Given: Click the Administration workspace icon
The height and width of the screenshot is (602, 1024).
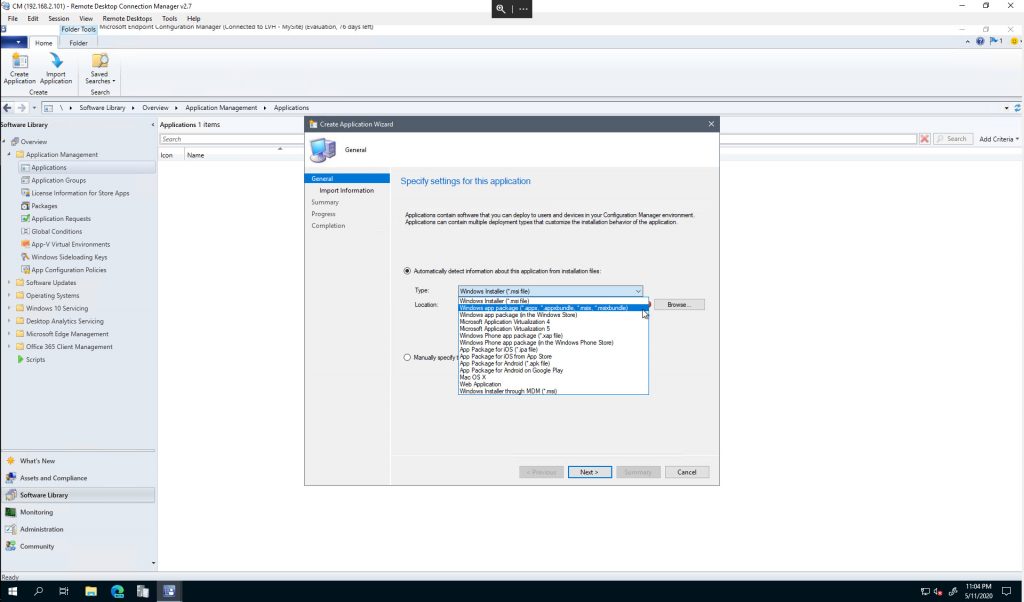Looking at the screenshot, I should click(10, 530).
